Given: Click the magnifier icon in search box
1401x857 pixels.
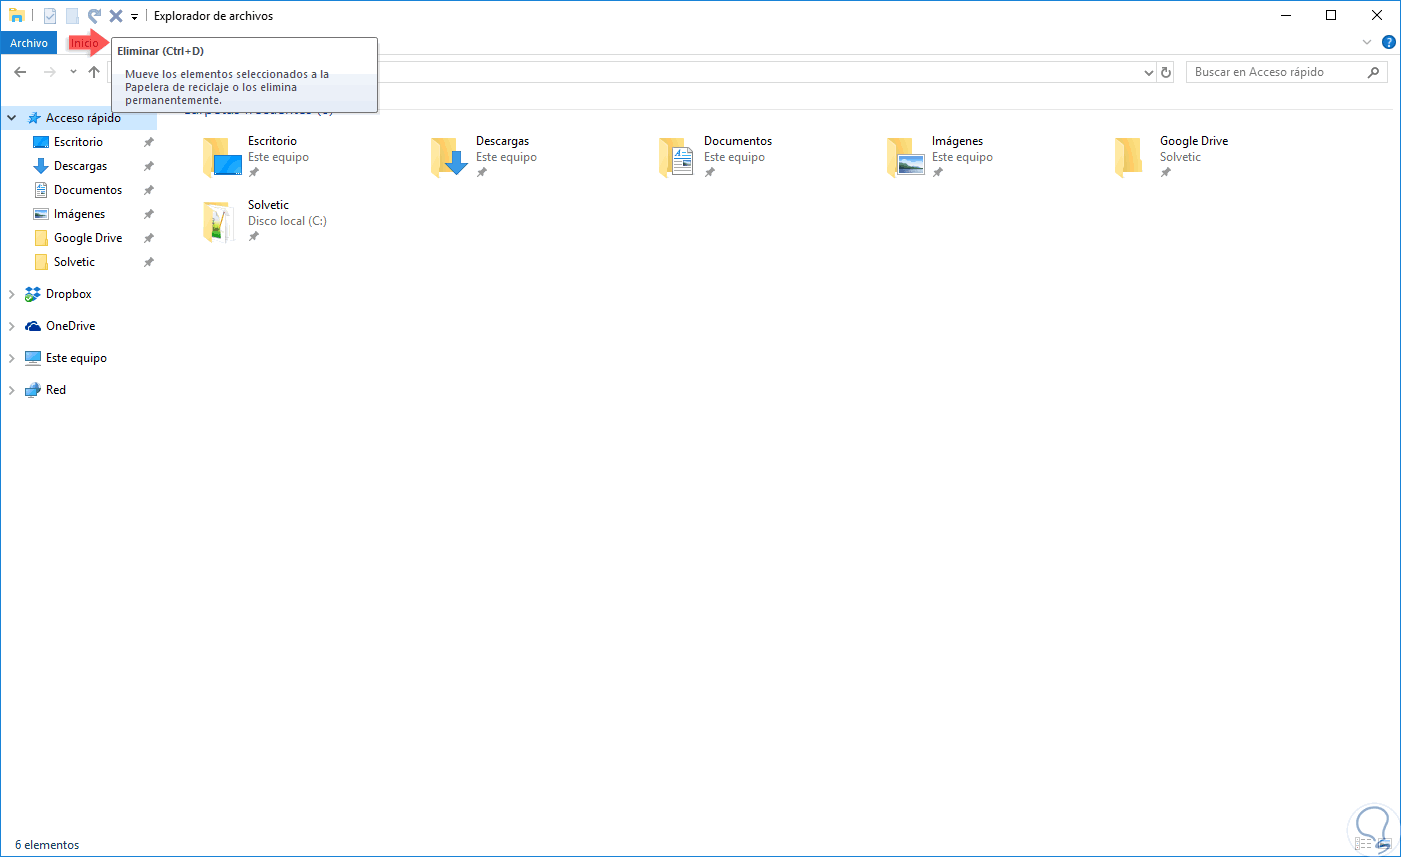Looking at the screenshot, I should [1373, 72].
